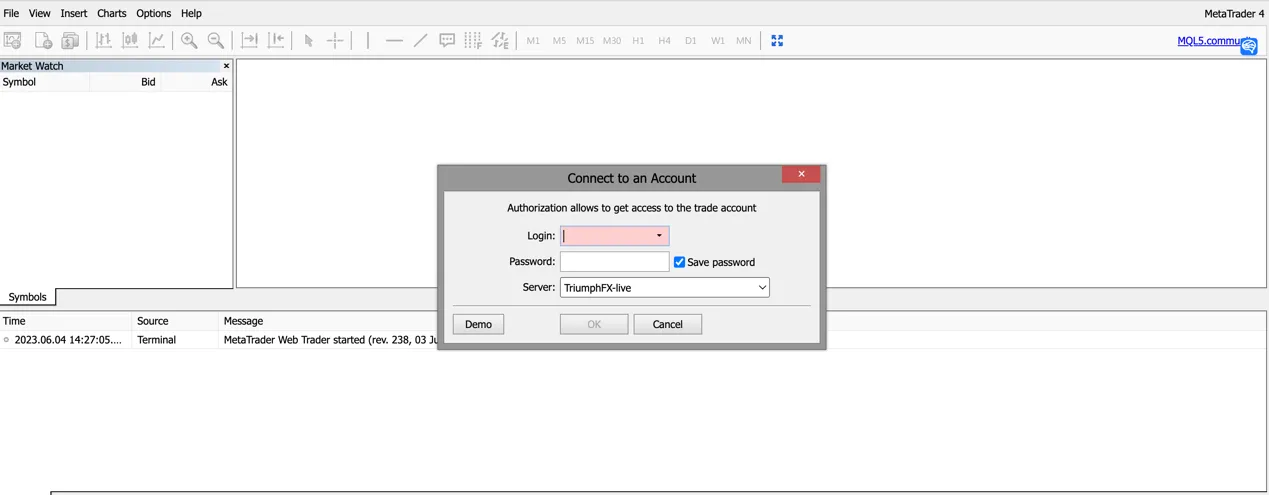Close the Market Watch panel
The image size is (1269, 495).
(x=226, y=66)
